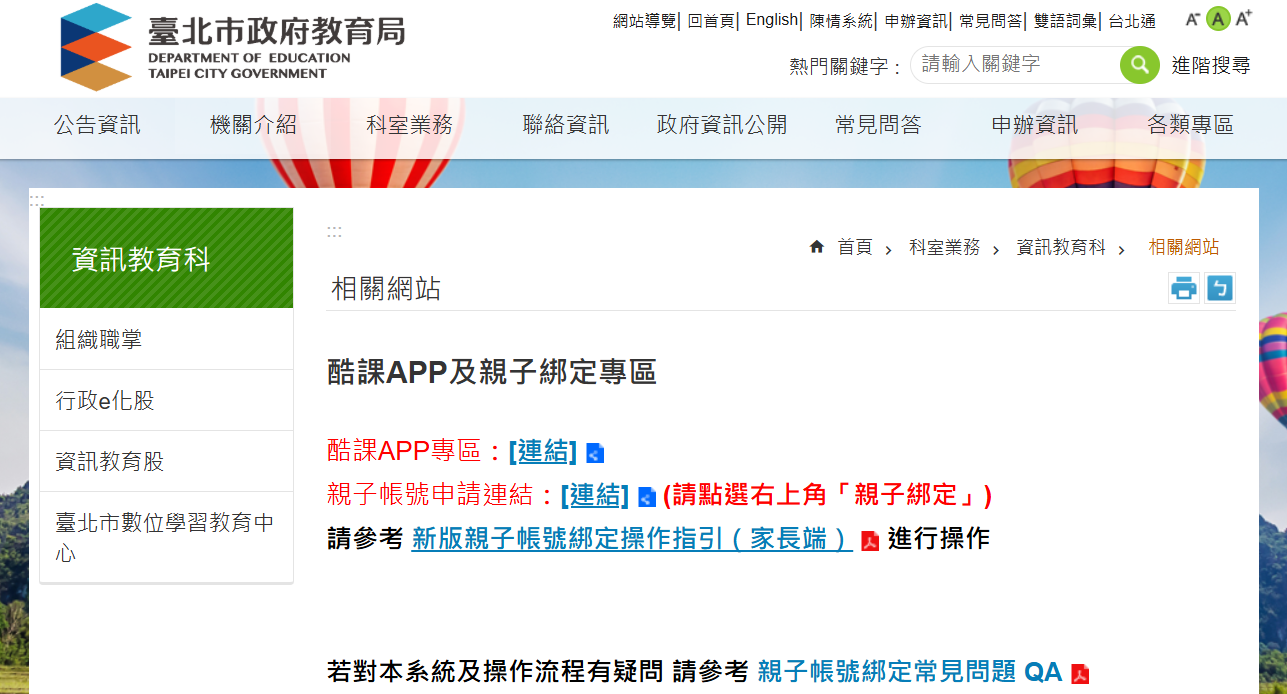Image resolution: width=1287 pixels, height=694 pixels.
Task: Click the accessibility anchor above the sidebar
Action: click(37, 200)
